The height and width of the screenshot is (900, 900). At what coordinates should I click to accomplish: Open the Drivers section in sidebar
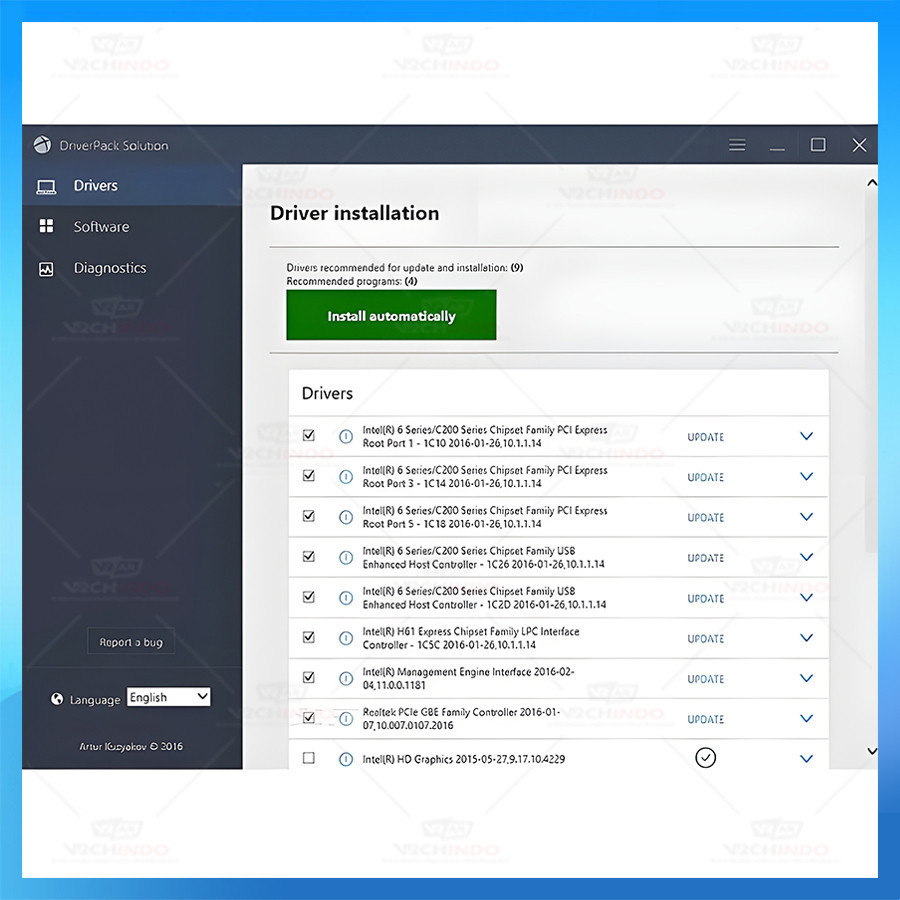pos(132,185)
